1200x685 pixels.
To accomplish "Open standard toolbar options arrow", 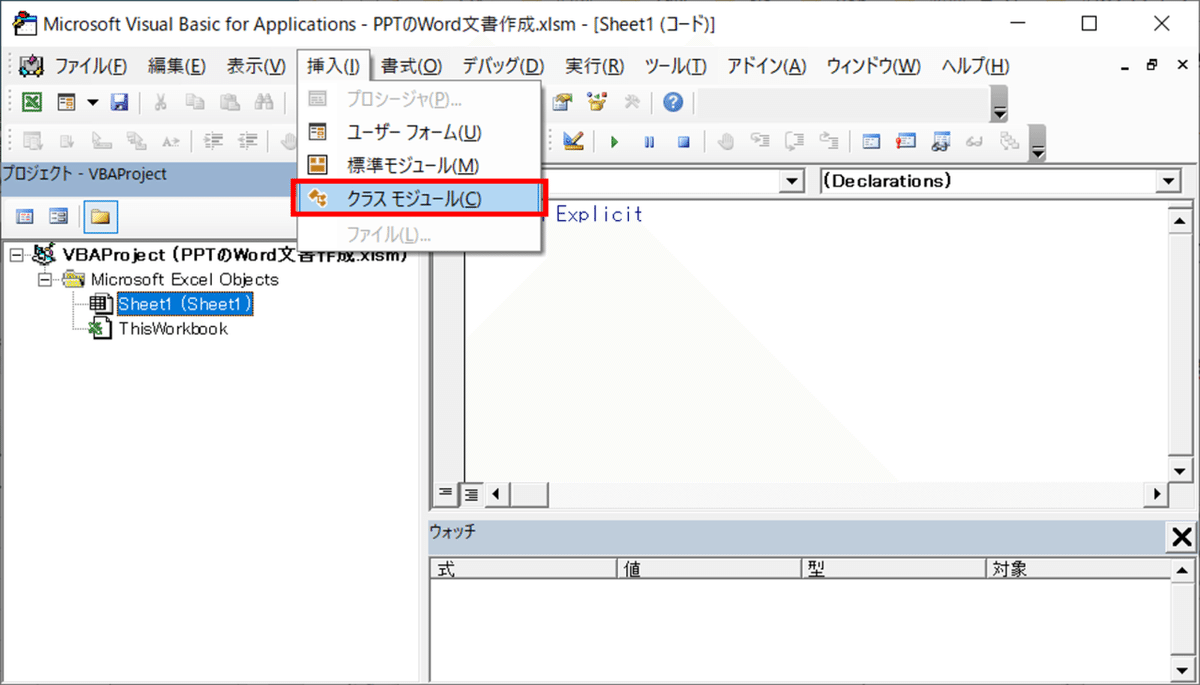I will click(x=999, y=103).
